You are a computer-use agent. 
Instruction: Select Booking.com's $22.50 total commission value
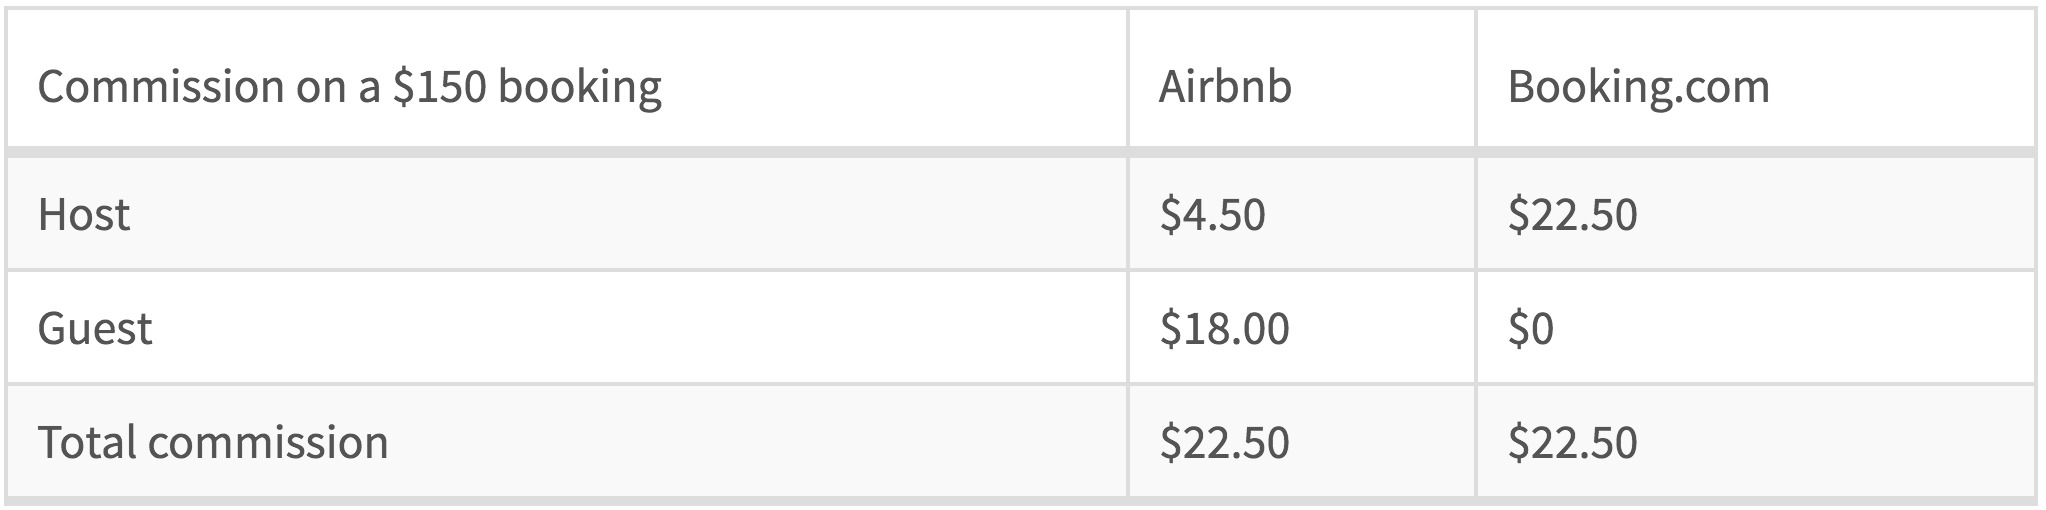(1572, 443)
